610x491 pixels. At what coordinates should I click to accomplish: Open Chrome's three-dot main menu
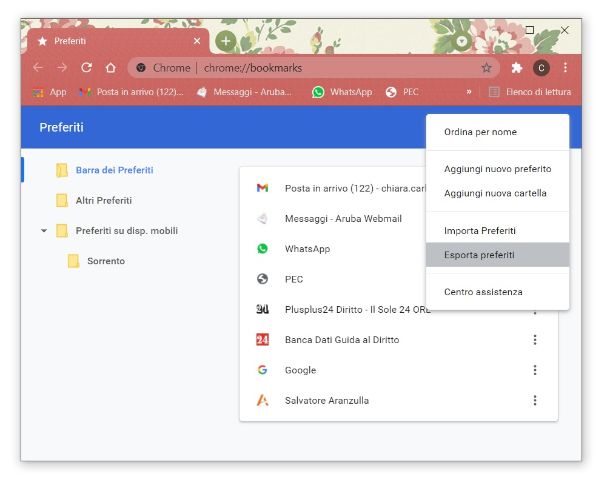[565, 68]
